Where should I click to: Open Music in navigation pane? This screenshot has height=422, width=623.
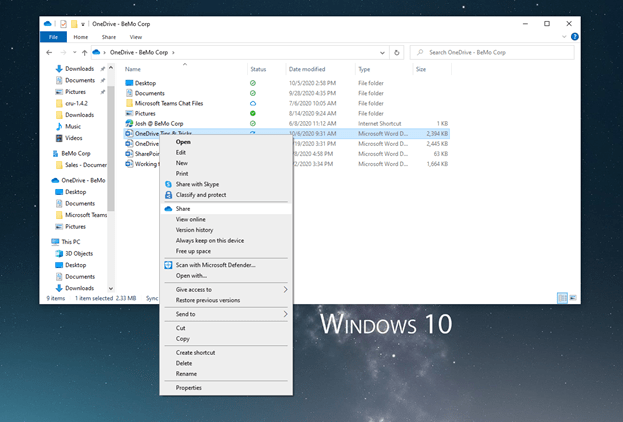point(73,126)
